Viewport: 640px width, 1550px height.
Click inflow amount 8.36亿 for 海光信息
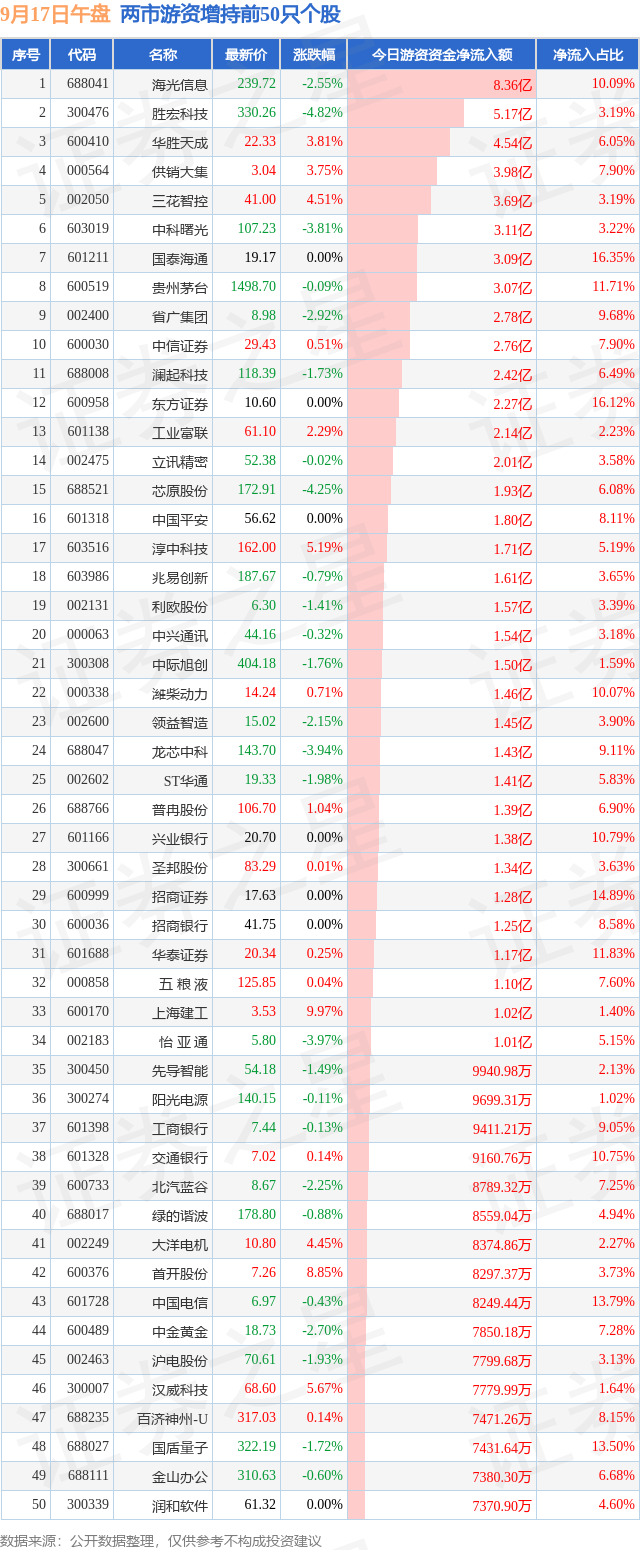click(x=513, y=86)
